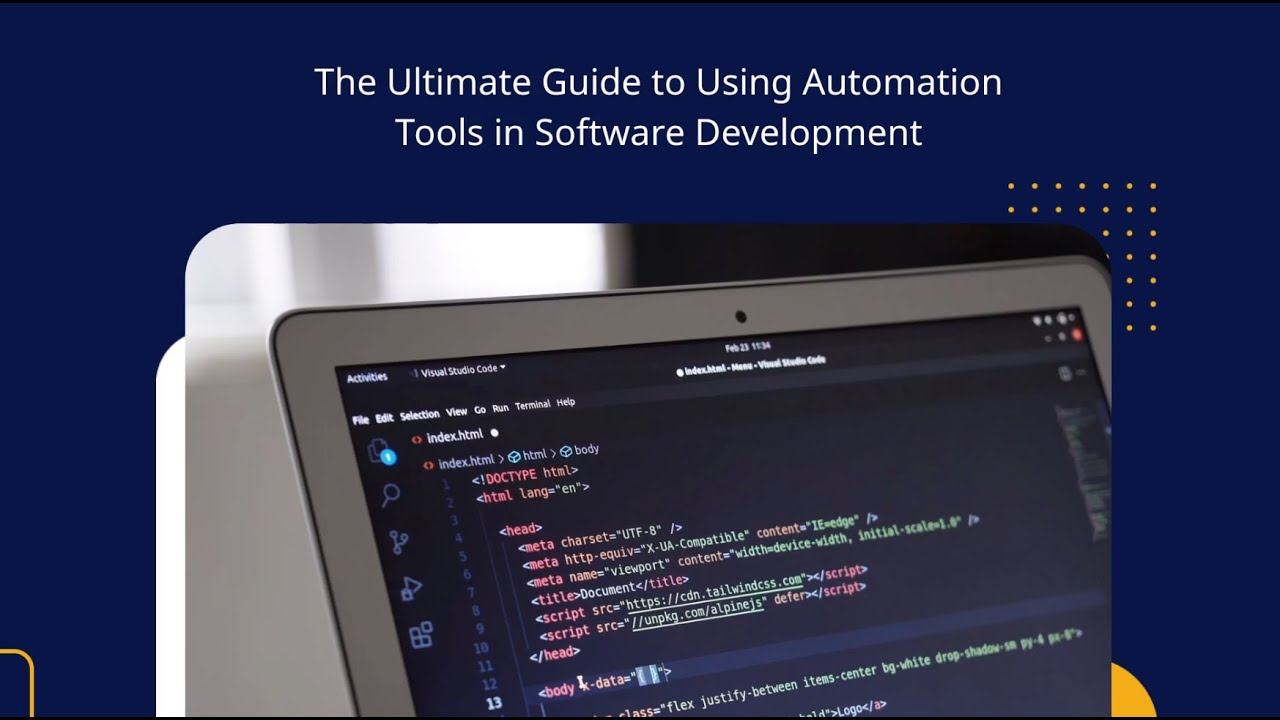The image size is (1280, 720).
Task: Open the Run menu
Action: [501, 408]
